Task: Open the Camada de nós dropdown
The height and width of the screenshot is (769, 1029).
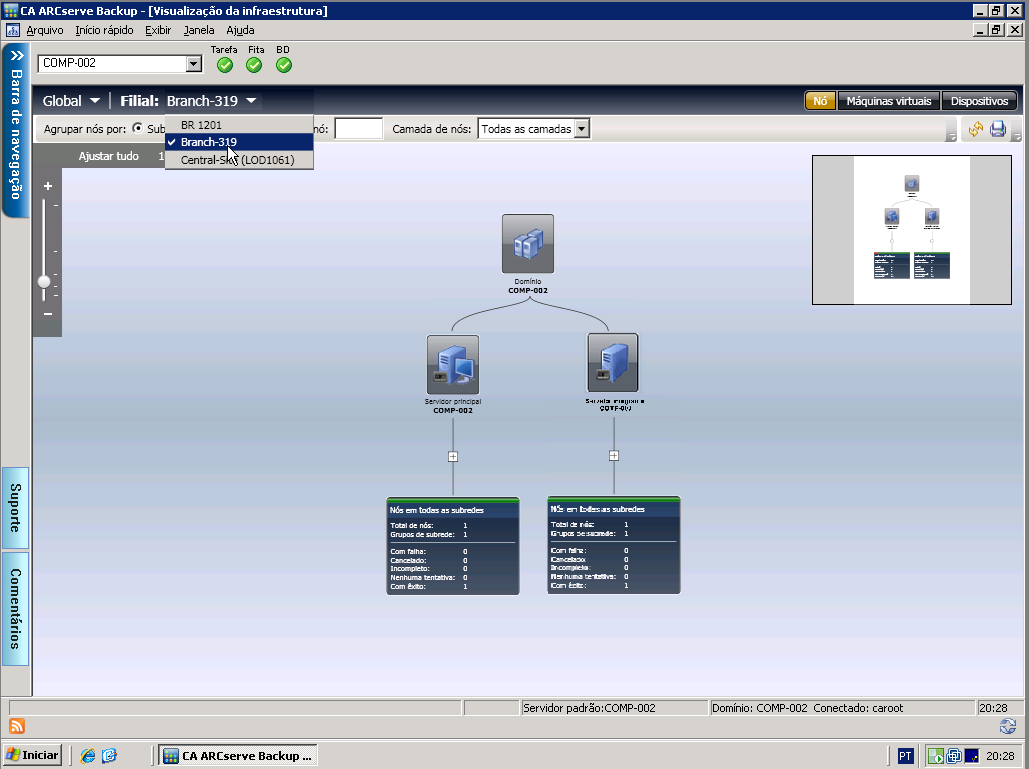Action: (x=582, y=129)
